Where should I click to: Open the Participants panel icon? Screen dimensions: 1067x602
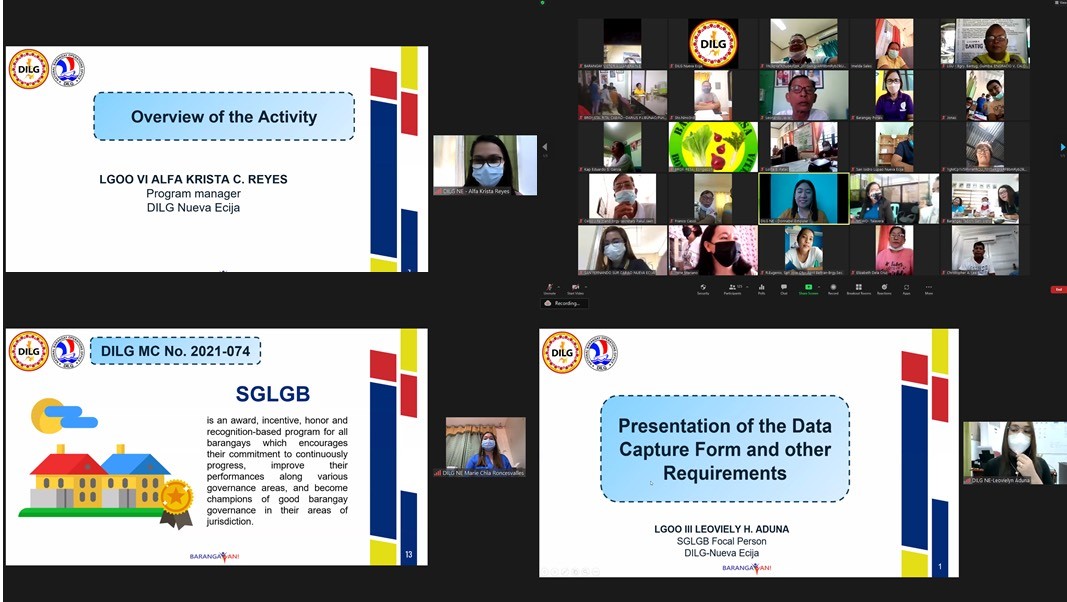[x=732, y=288]
